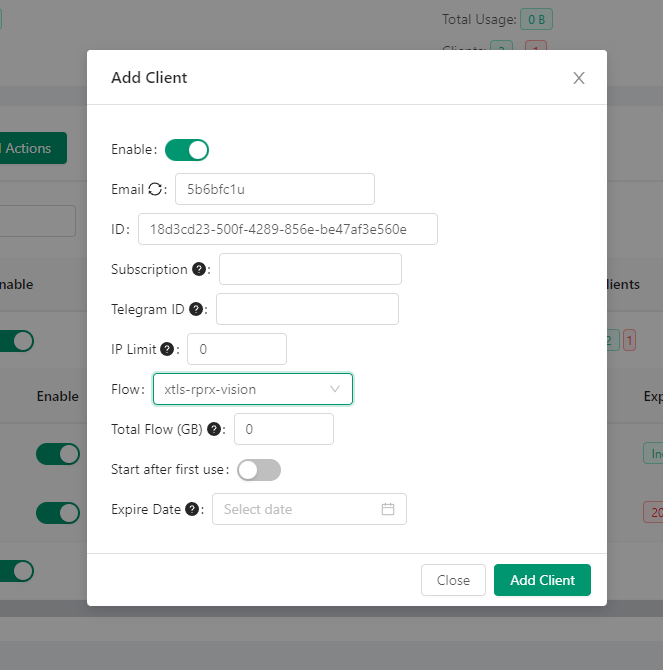Click the calendar icon in date field
The height and width of the screenshot is (670, 663).
[x=388, y=509]
